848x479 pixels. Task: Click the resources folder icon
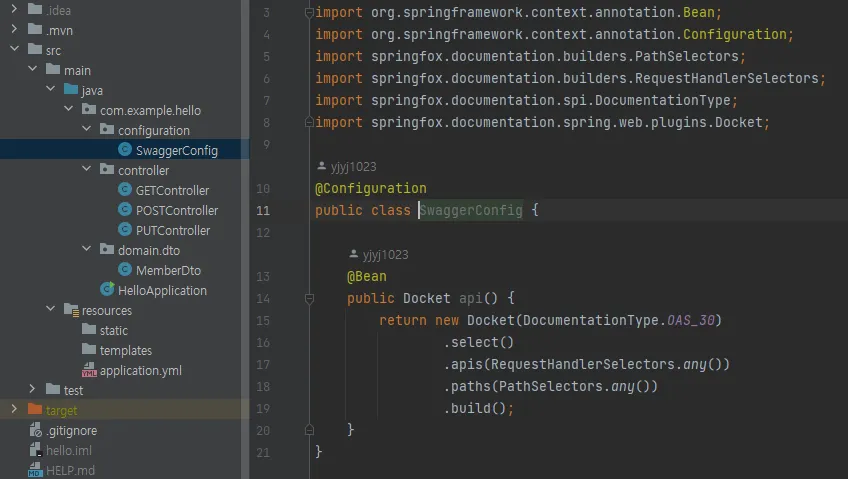point(71,309)
